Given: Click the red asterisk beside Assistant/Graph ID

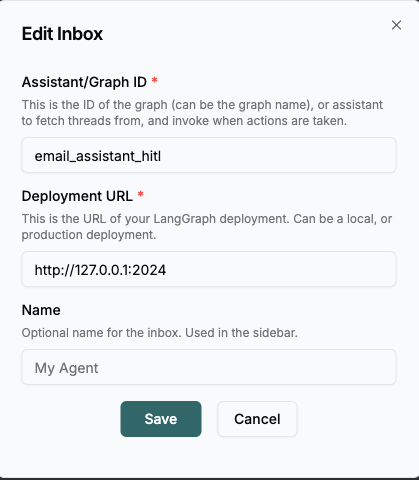Looking at the screenshot, I should (x=154, y=80).
